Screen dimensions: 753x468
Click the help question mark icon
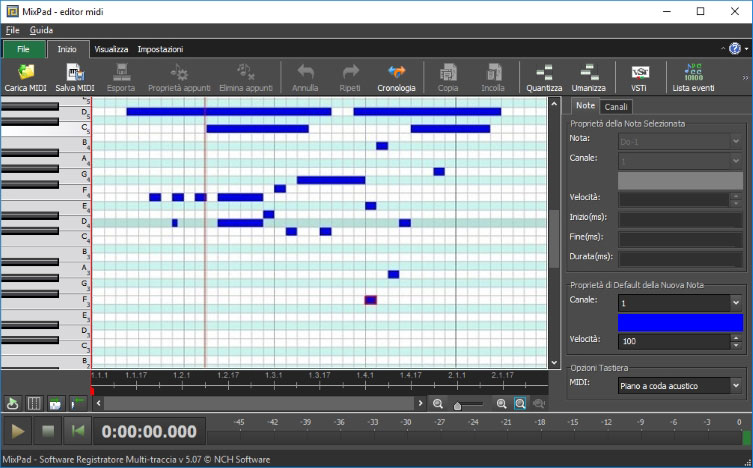pos(735,48)
